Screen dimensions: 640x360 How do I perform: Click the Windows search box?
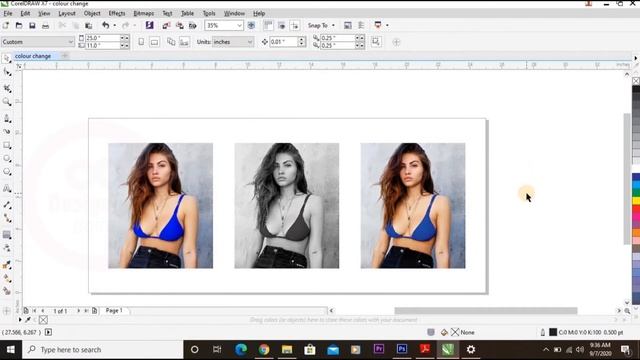tap(103, 350)
